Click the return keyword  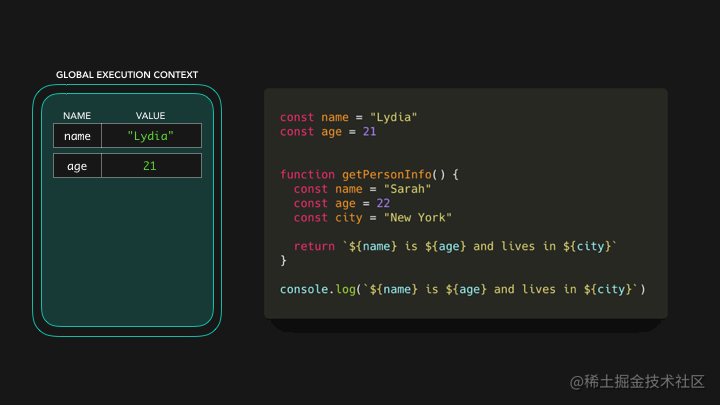(x=314, y=247)
